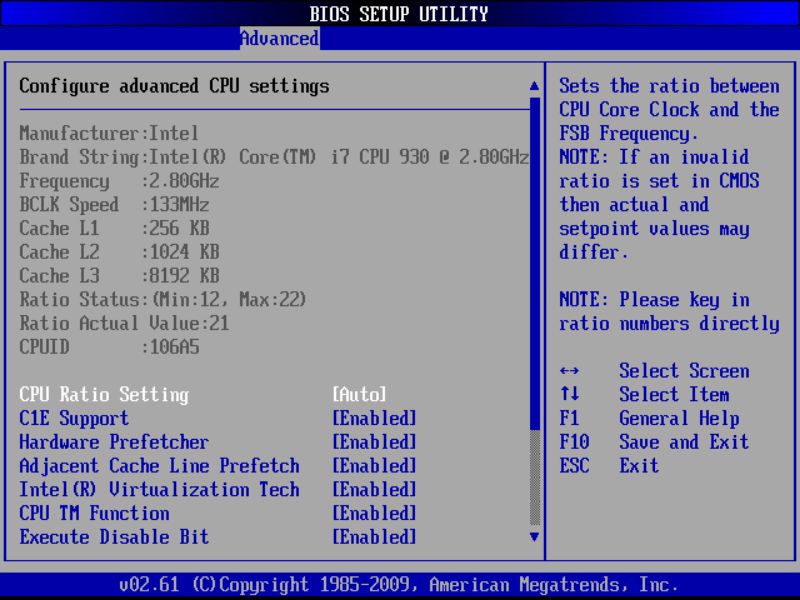Click the BIOS SETUP UTILITY title bar
Screen dimensions: 800x600
pos(400,14)
